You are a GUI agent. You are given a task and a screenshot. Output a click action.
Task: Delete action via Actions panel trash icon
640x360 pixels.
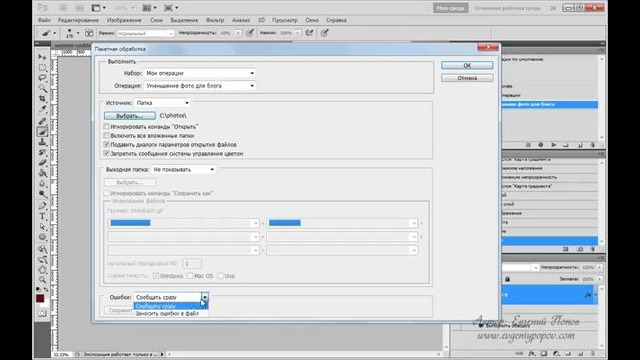[592, 145]
